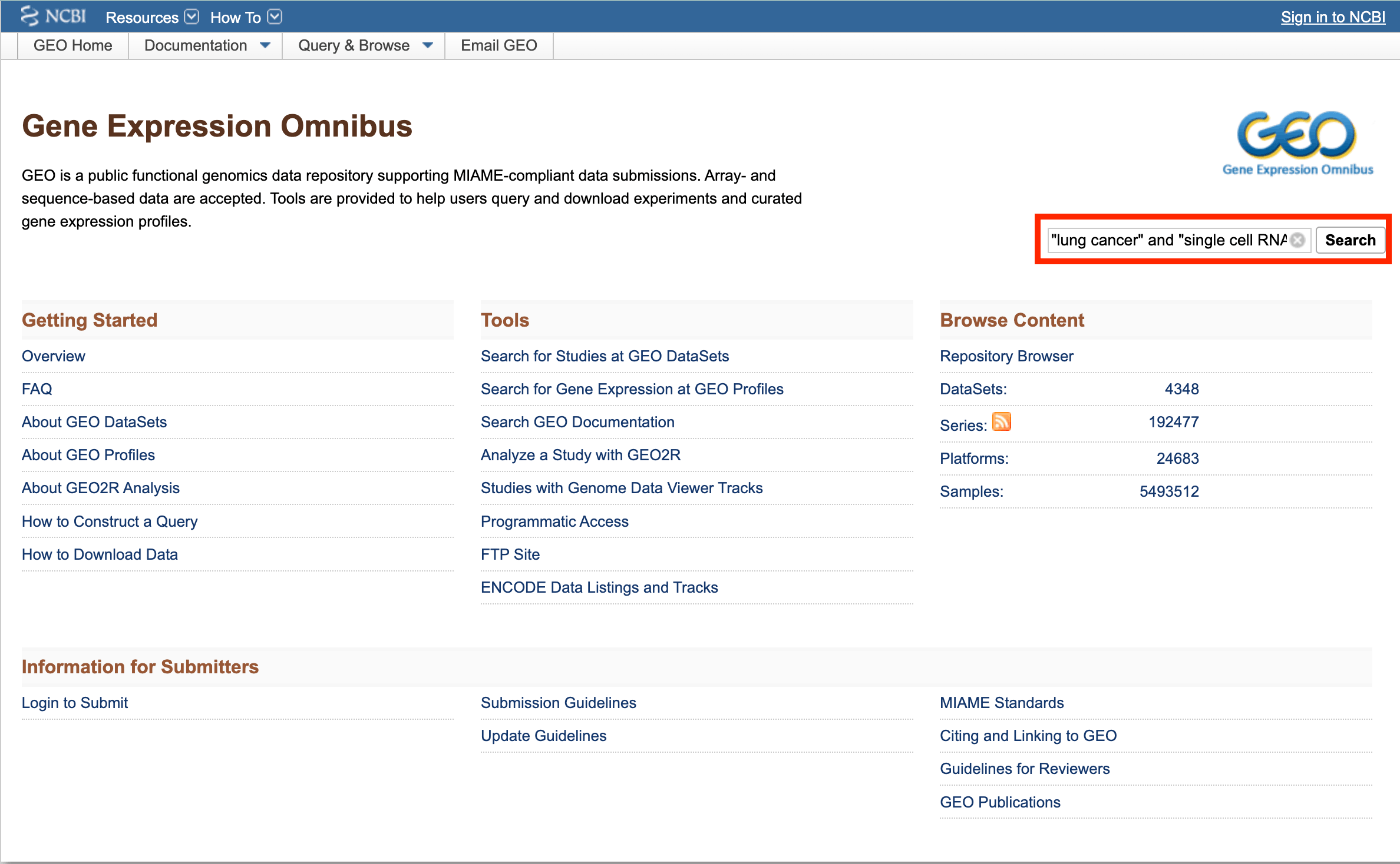Open About GEO2R Analysis

tap(101, 488)
